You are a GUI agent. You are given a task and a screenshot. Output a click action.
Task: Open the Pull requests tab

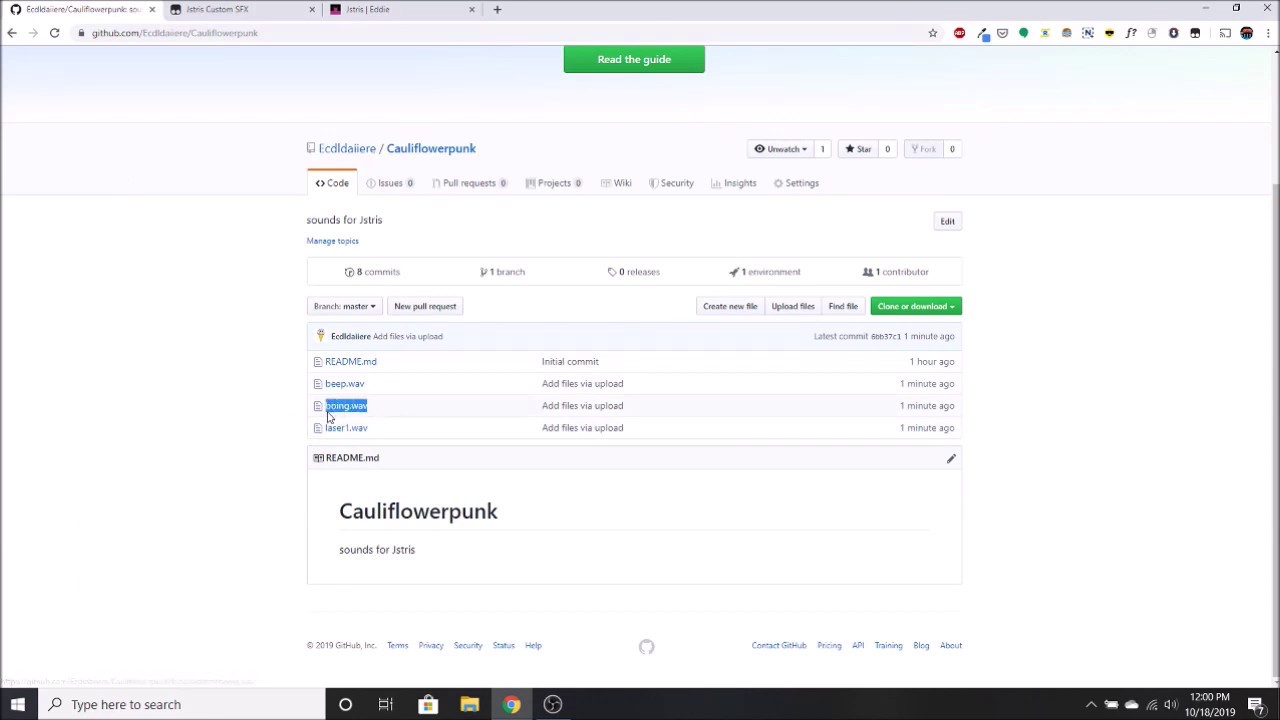tap(469, 183)
